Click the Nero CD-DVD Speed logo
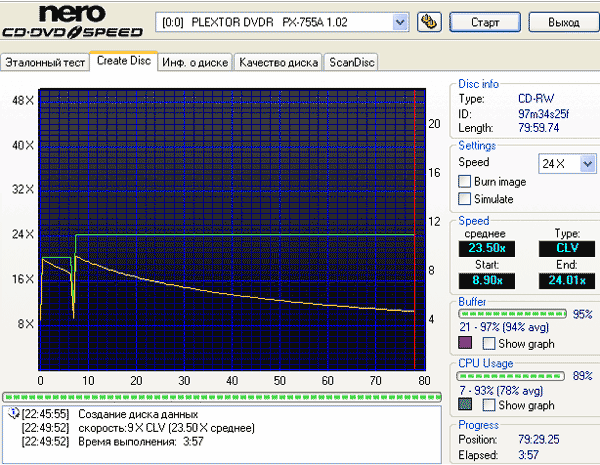This screenshot has height=465, width=600. click(x=72, y=22)
